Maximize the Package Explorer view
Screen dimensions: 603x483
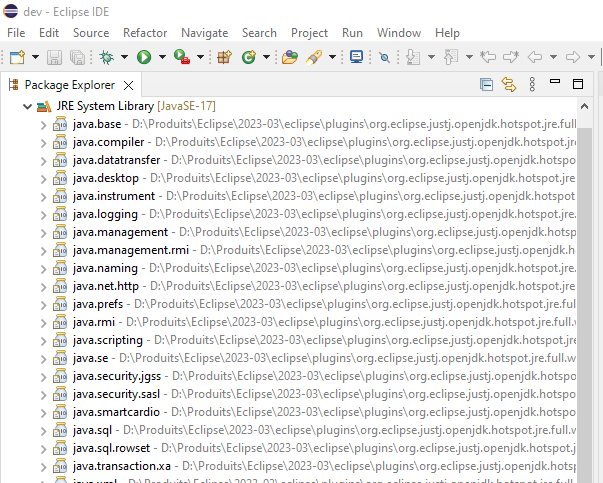point(578,84)
